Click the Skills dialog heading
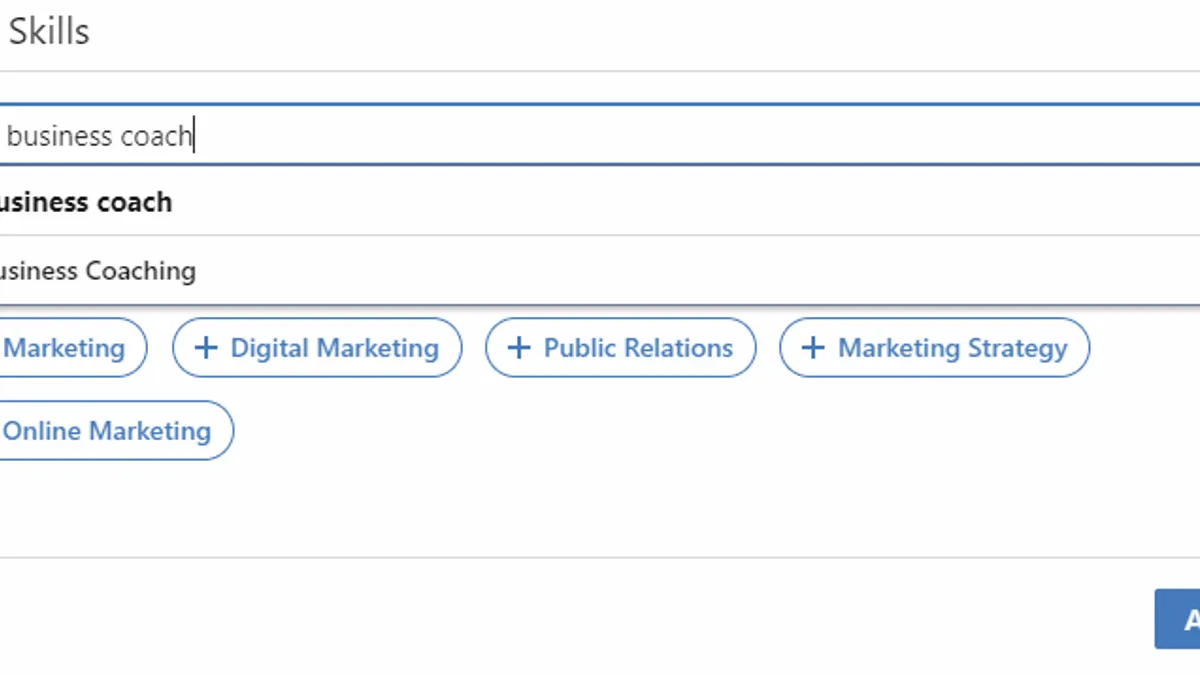 [49, 31]
